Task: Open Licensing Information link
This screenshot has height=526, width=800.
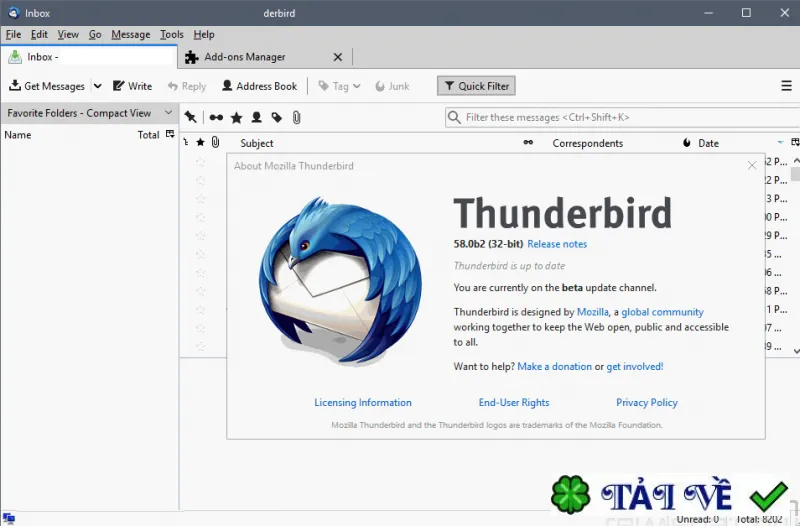Action: click(363, 403)
